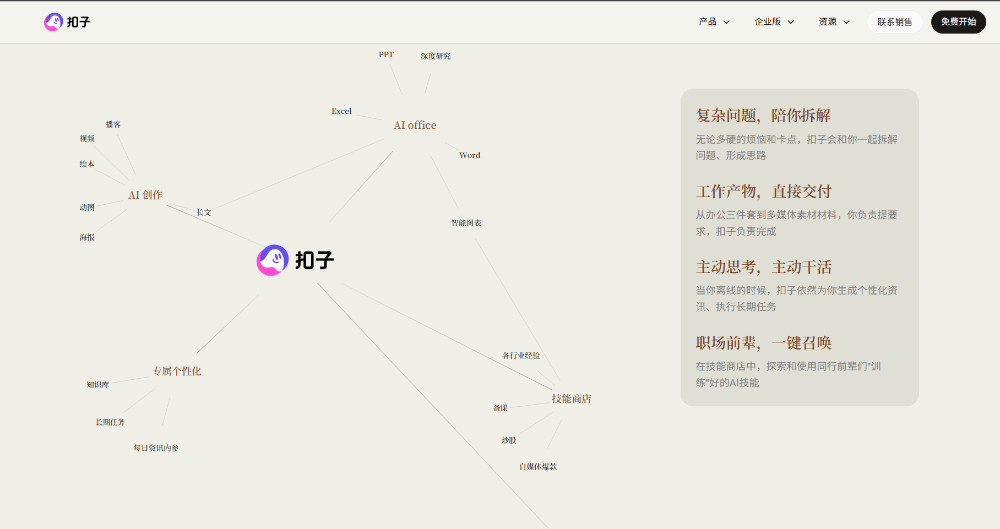Click the description starting 在技能商店中
This screenshot has height=529, width=1000.
coord(788,375)
